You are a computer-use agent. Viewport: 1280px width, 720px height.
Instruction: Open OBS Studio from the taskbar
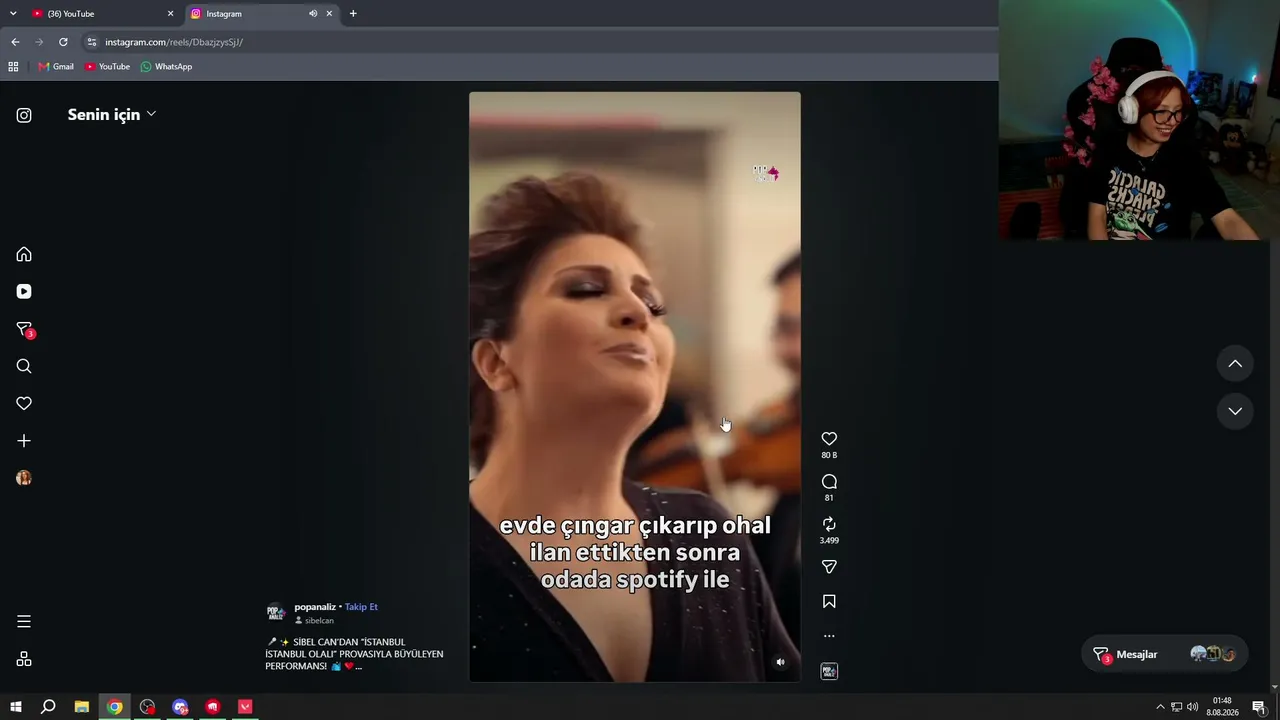coord(148,707)
